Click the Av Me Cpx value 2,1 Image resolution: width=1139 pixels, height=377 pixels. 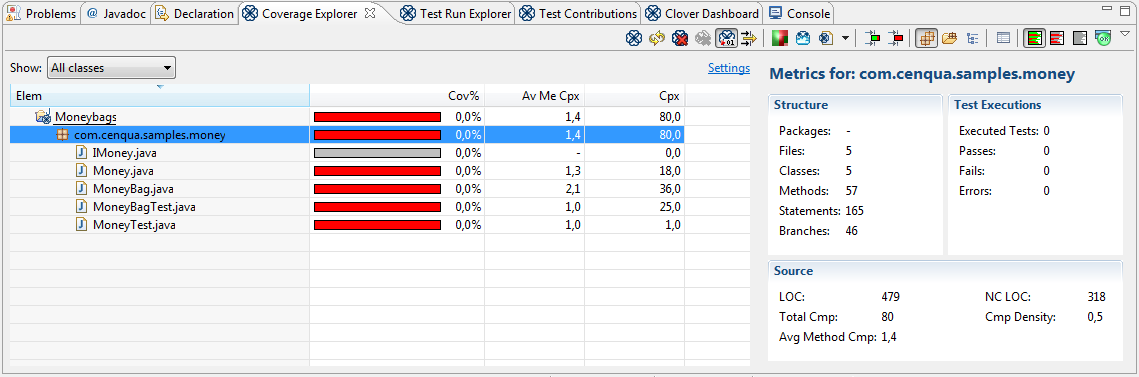pyautogui.click(x=572, y=189)
